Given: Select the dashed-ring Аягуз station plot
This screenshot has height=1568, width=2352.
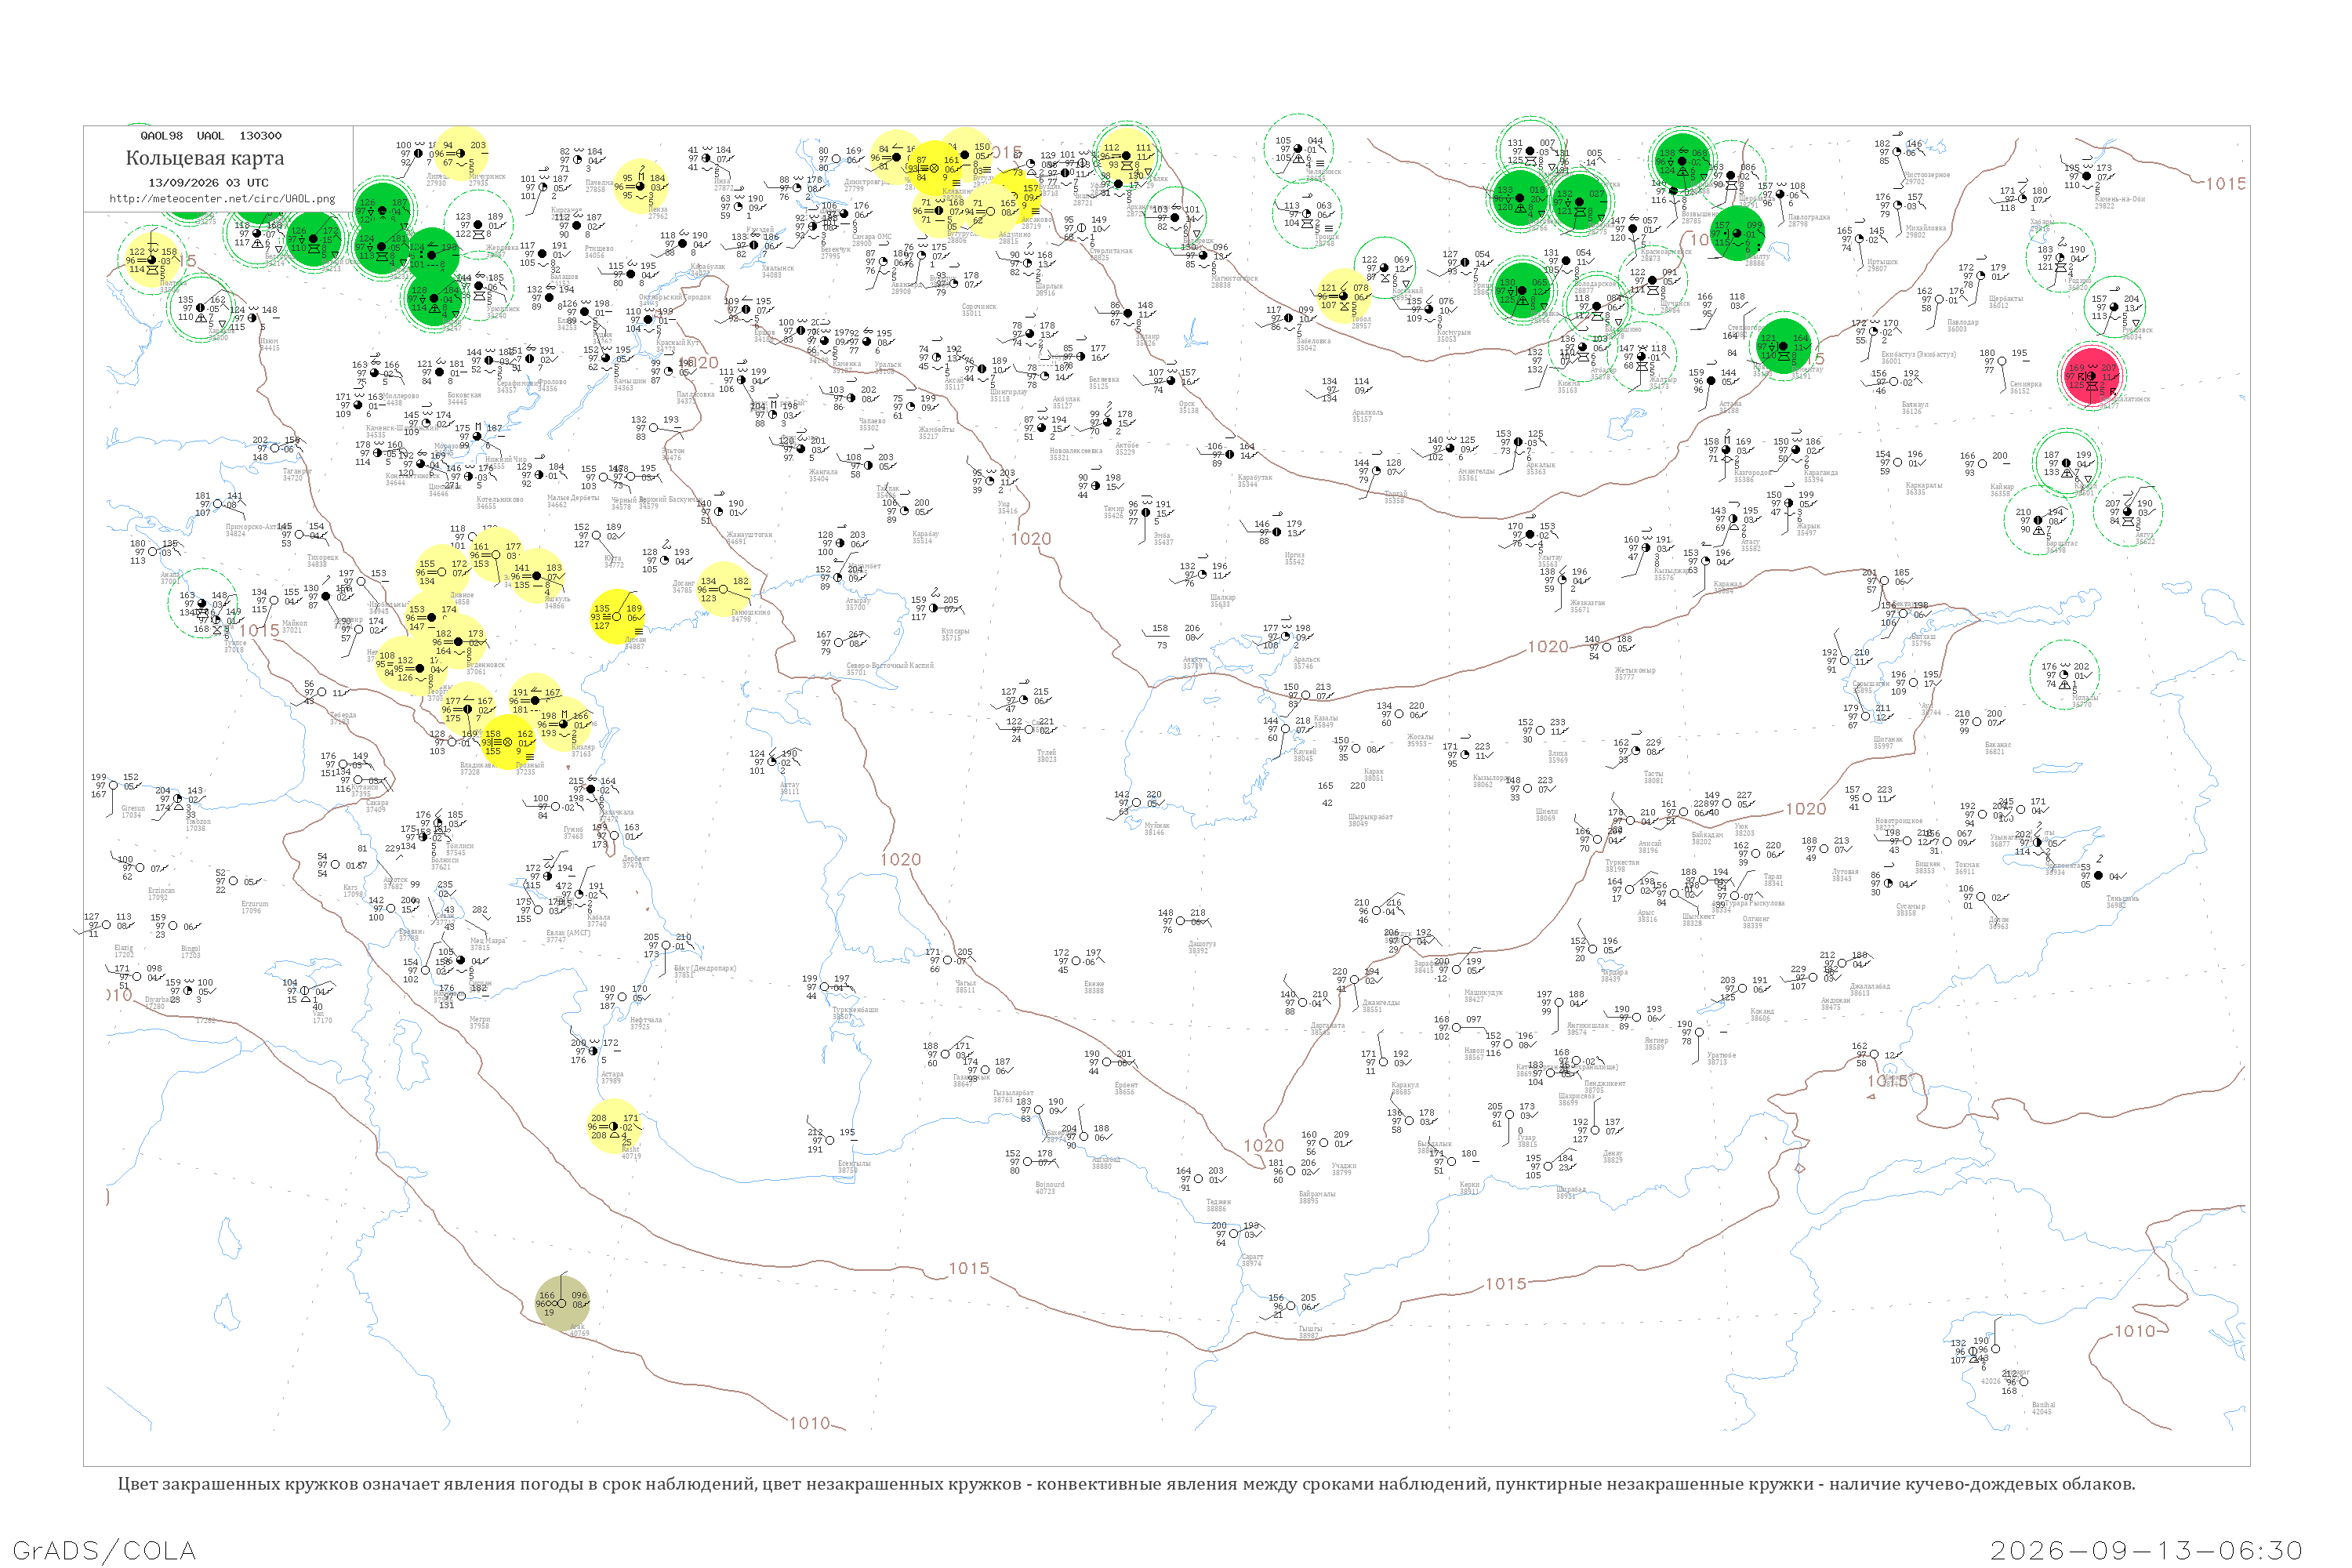Looking at the screenshot, I should (2128, 512).
